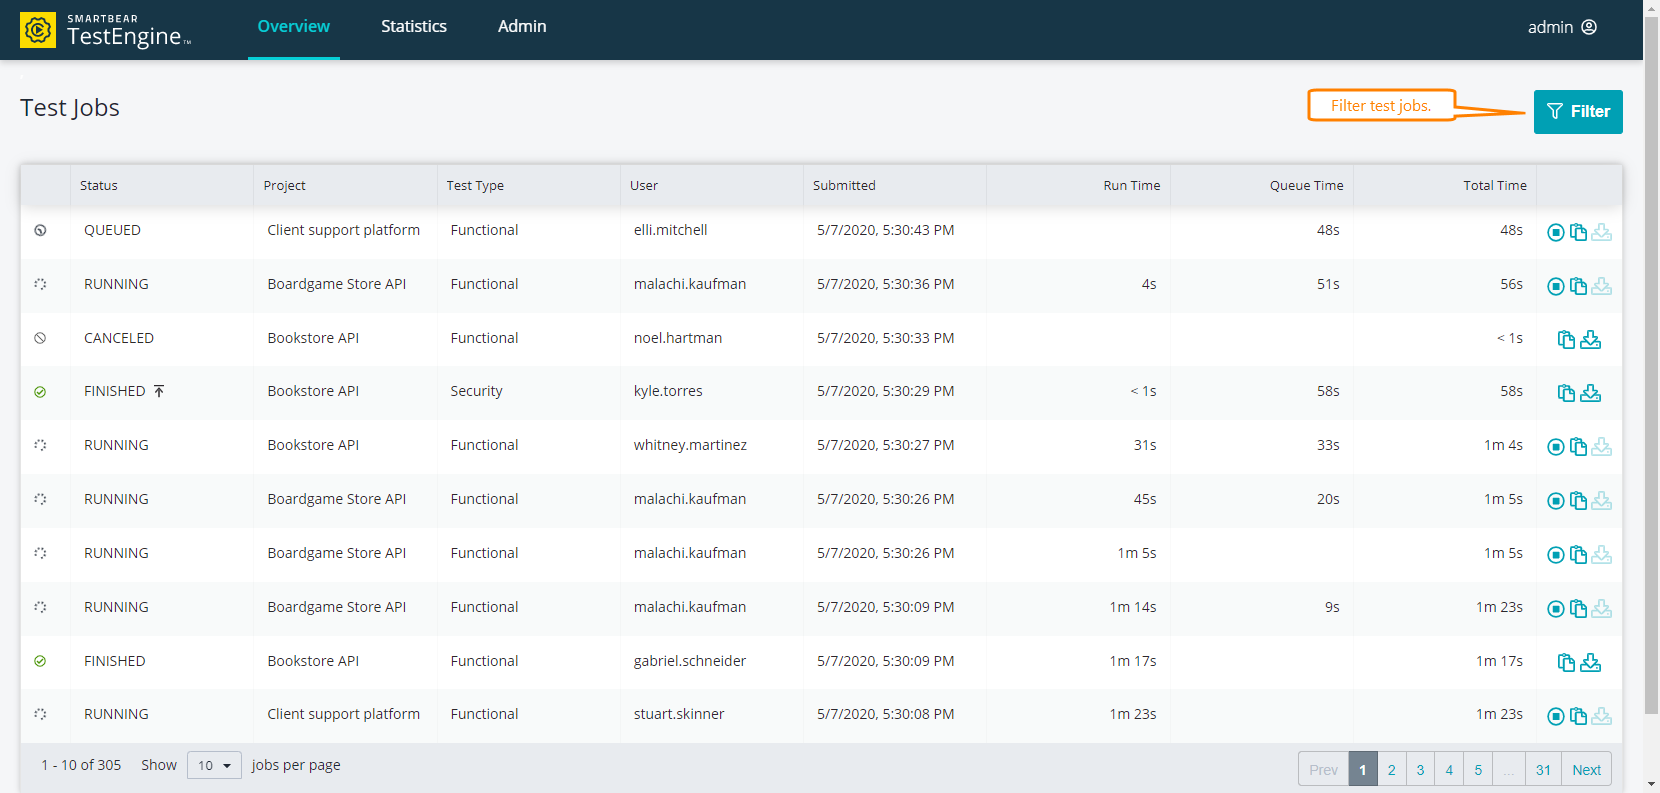Go to the Admin tab
The image size is (1660, 793).
pyautogui.click(x=522, y=27)
